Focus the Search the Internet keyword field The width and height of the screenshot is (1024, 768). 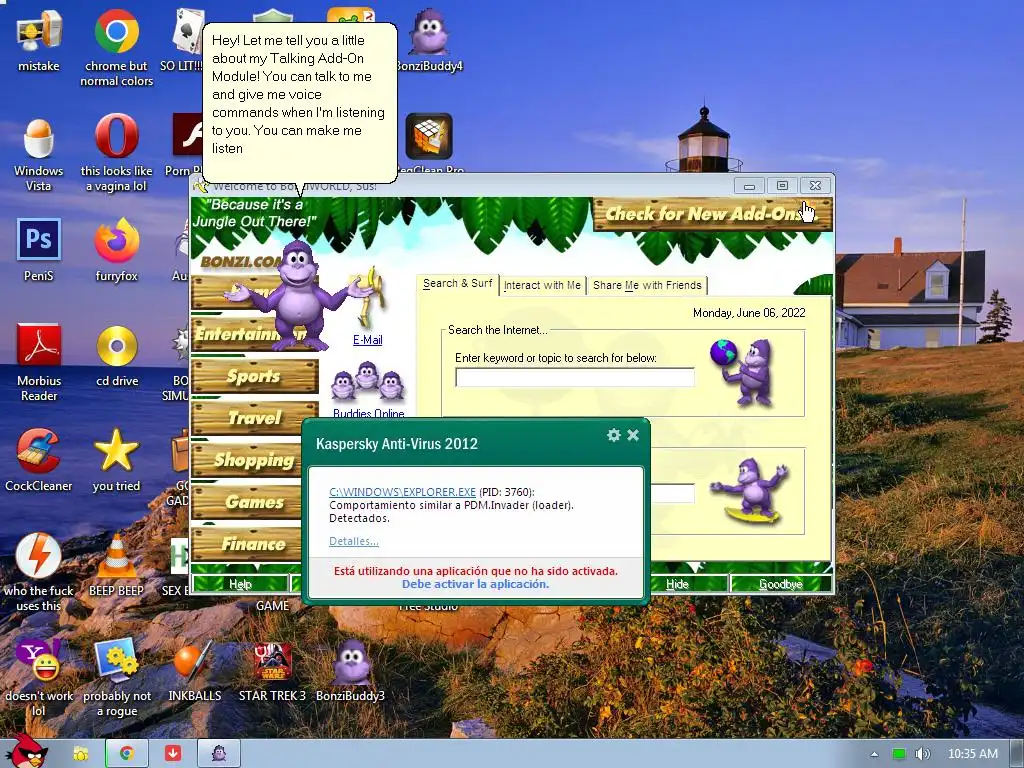tap(575, 377)
